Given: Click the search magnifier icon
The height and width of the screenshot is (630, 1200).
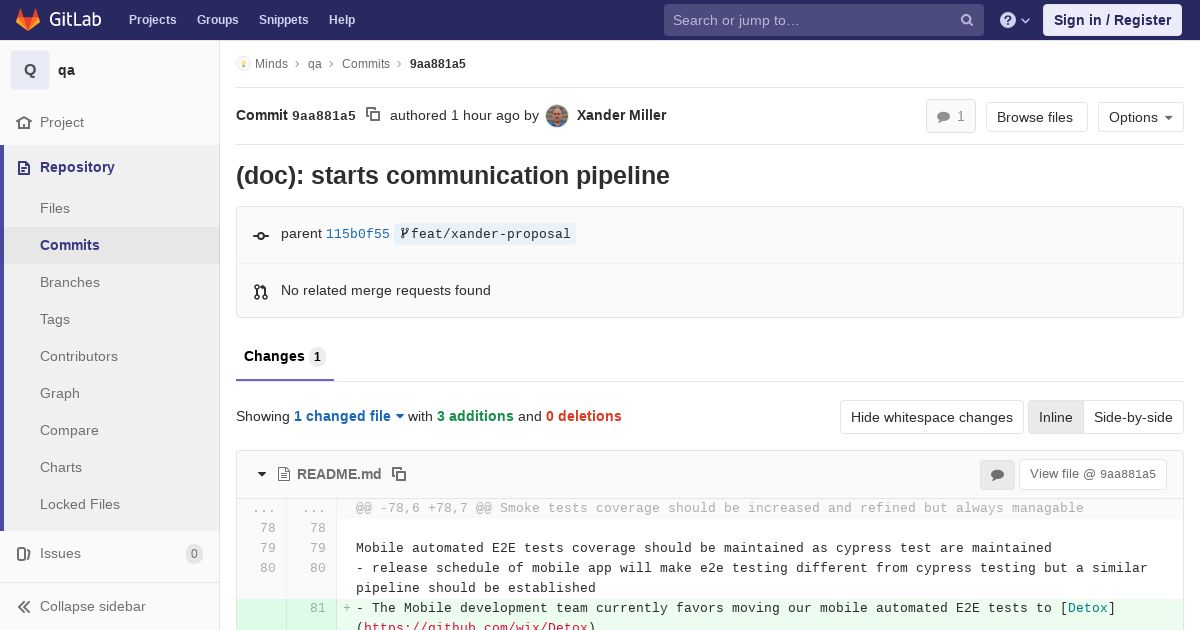Looking at the screenshot, I should click(967, 20).
